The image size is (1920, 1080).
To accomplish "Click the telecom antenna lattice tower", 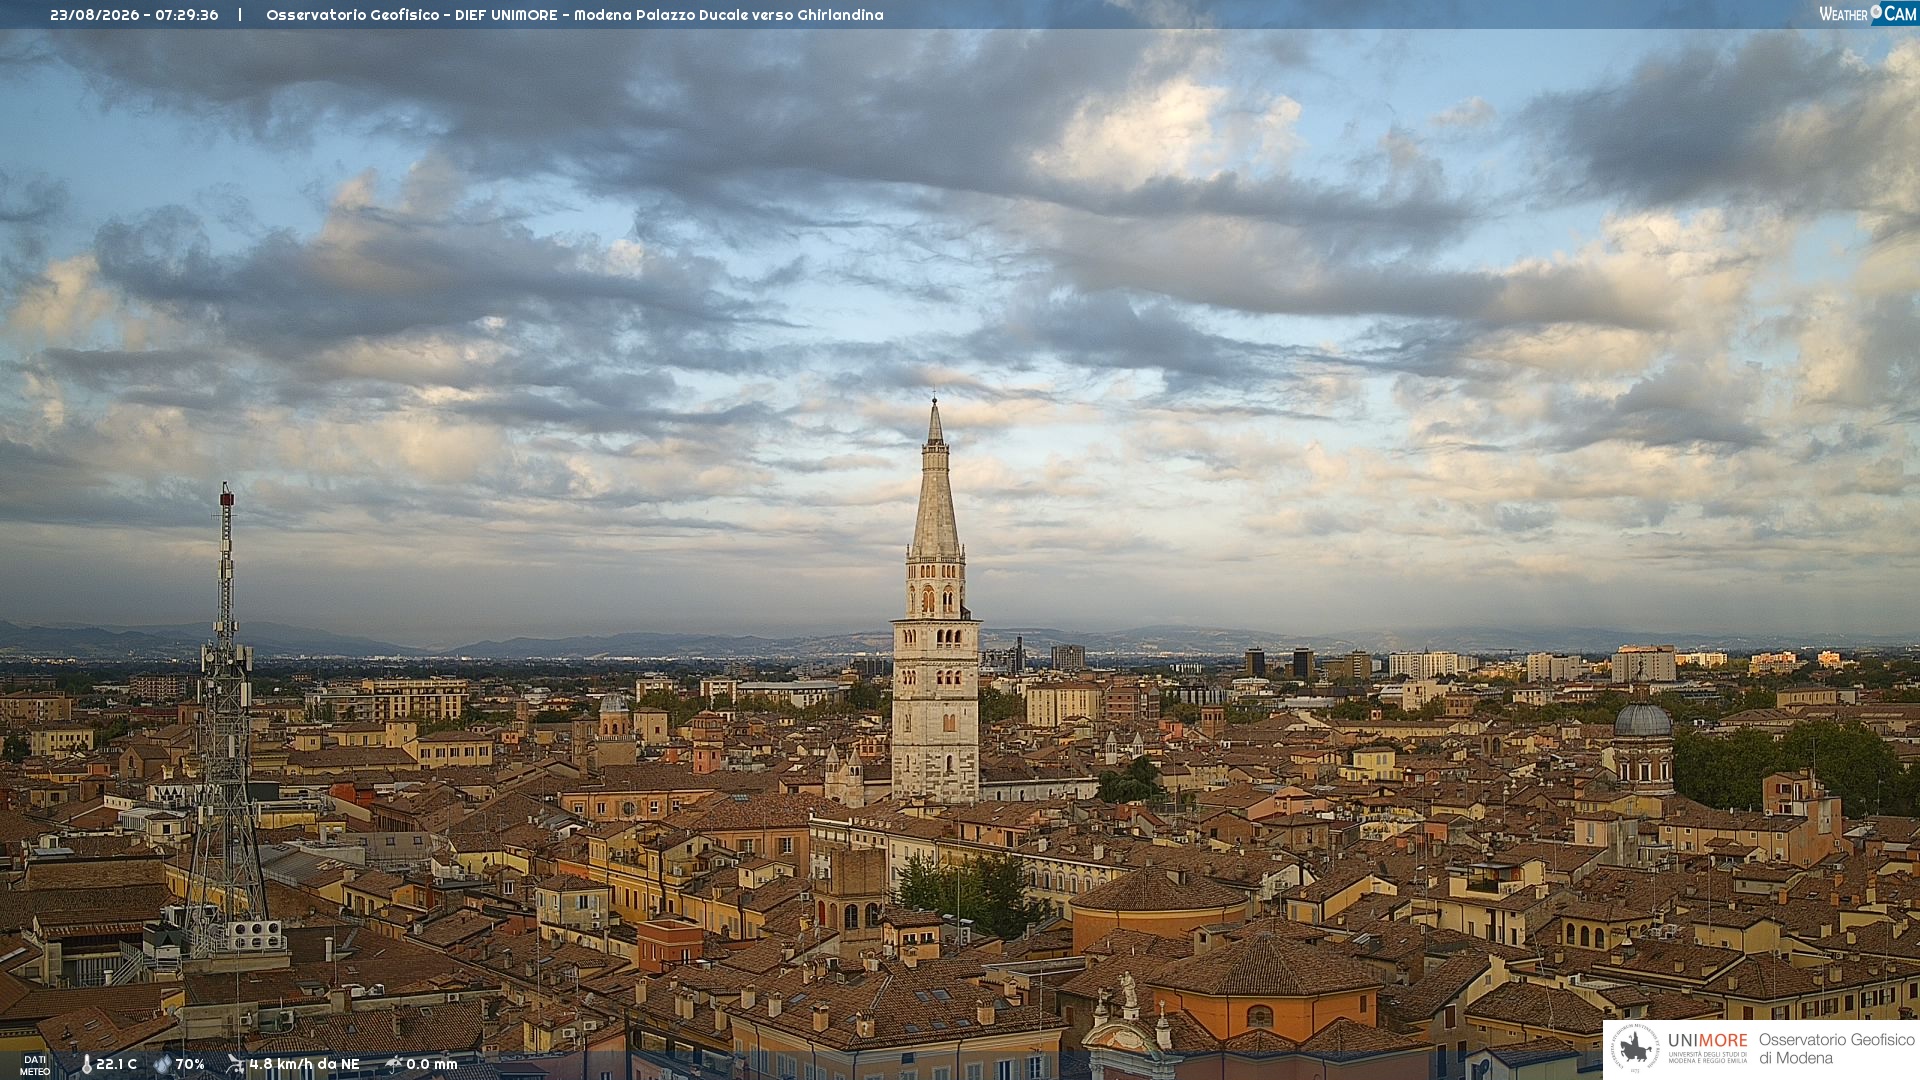I will [226, 720].
